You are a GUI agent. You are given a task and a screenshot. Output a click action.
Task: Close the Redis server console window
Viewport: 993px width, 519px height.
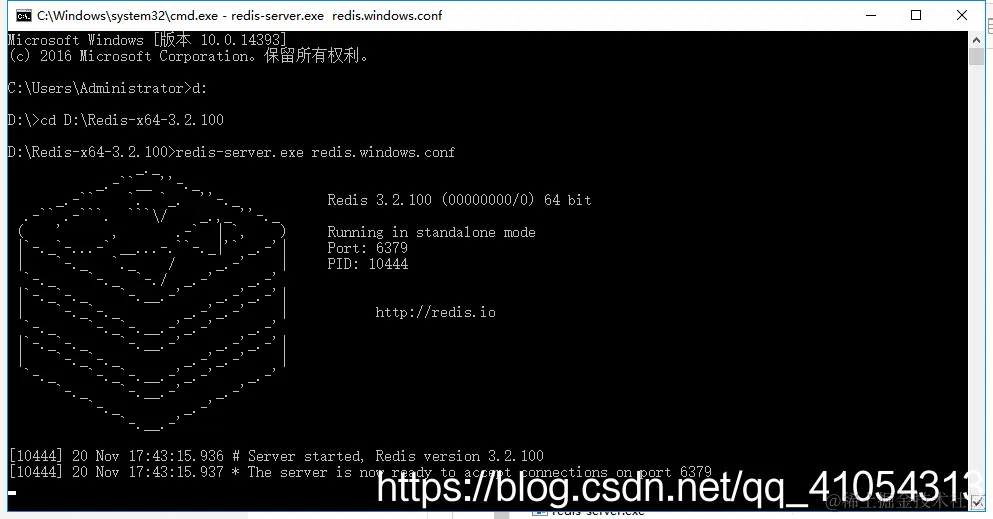pos(961,15)
